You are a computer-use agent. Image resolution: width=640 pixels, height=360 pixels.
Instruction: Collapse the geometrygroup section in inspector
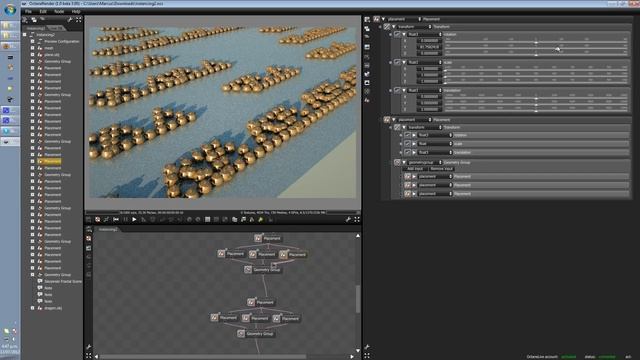click(404, 162)
